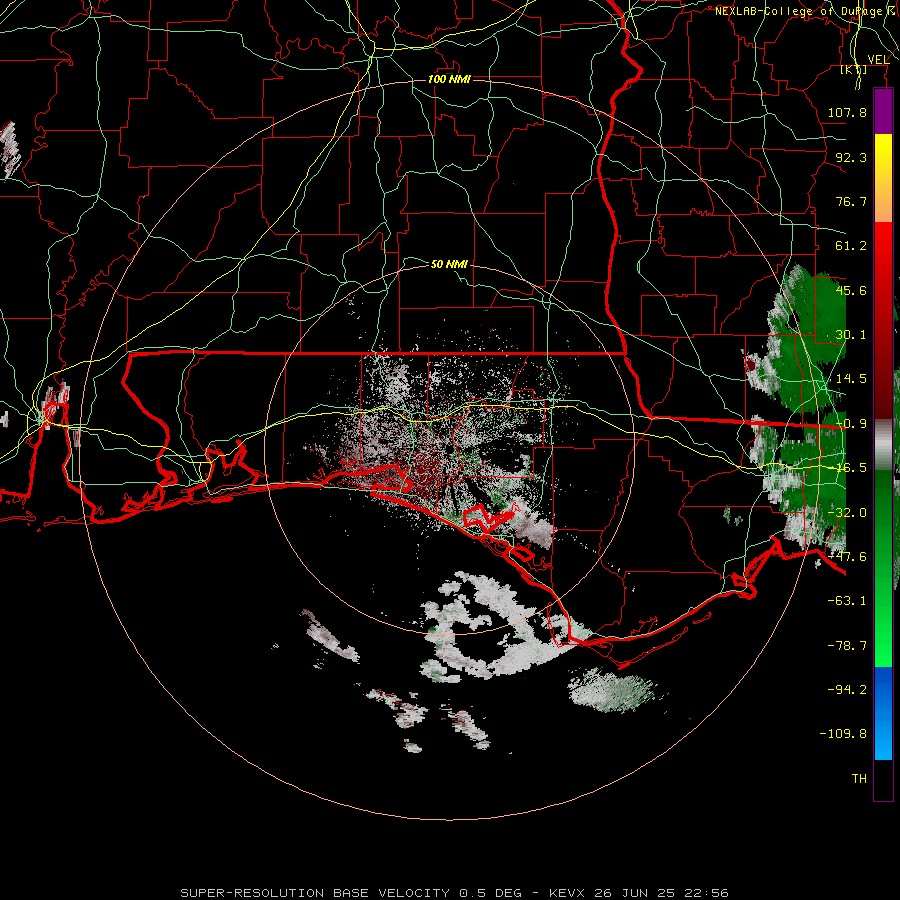
Task: Select the 61.2 velocity scale value
Action: click(x=851, y=246)
